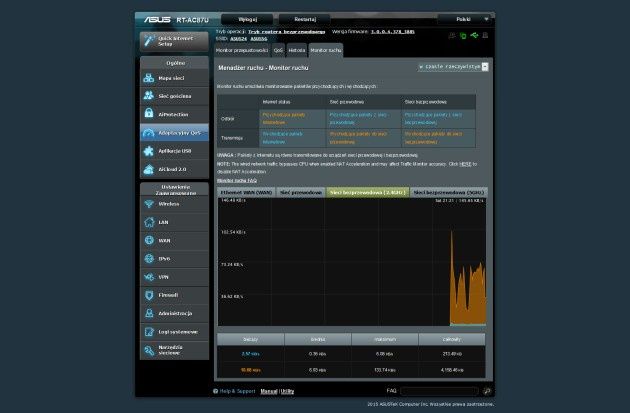Screen dimensions: 630x413
Task: Click 'bieżący' column header in stats table
Action: tap(251, 339)
